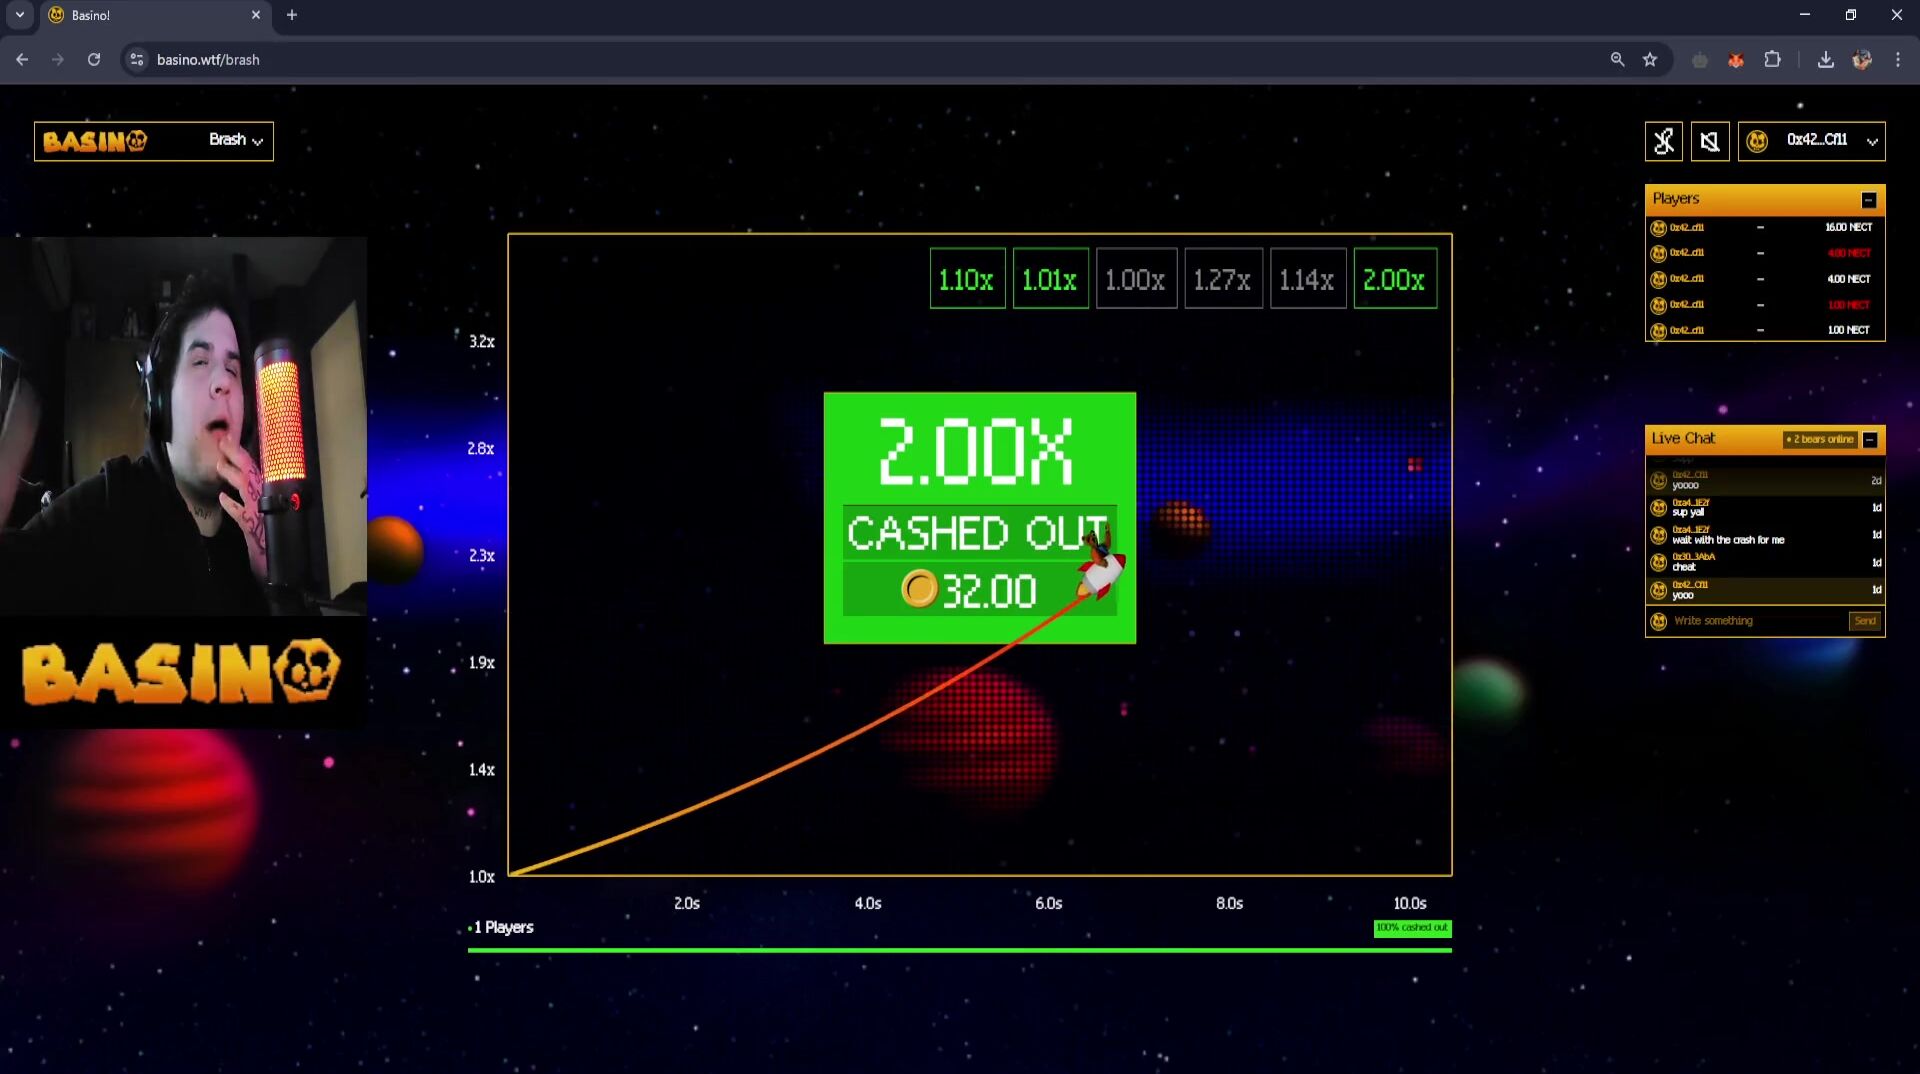
Task: Click the avatar next to the yoooo message
Action: [1659, 481]
